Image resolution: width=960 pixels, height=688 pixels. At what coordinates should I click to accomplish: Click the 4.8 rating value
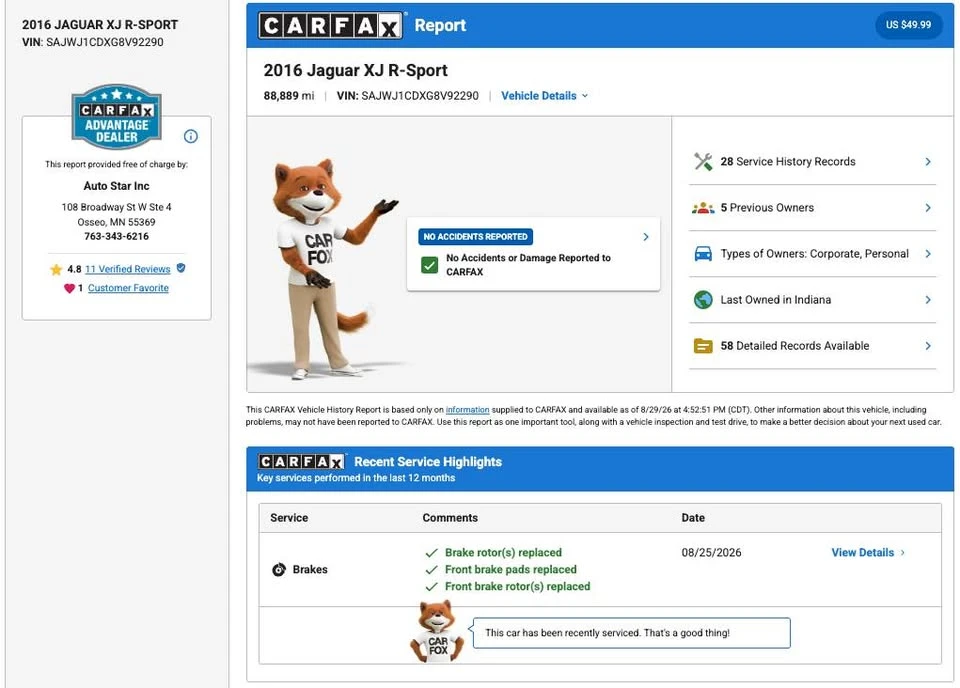(x=74, y=269)
